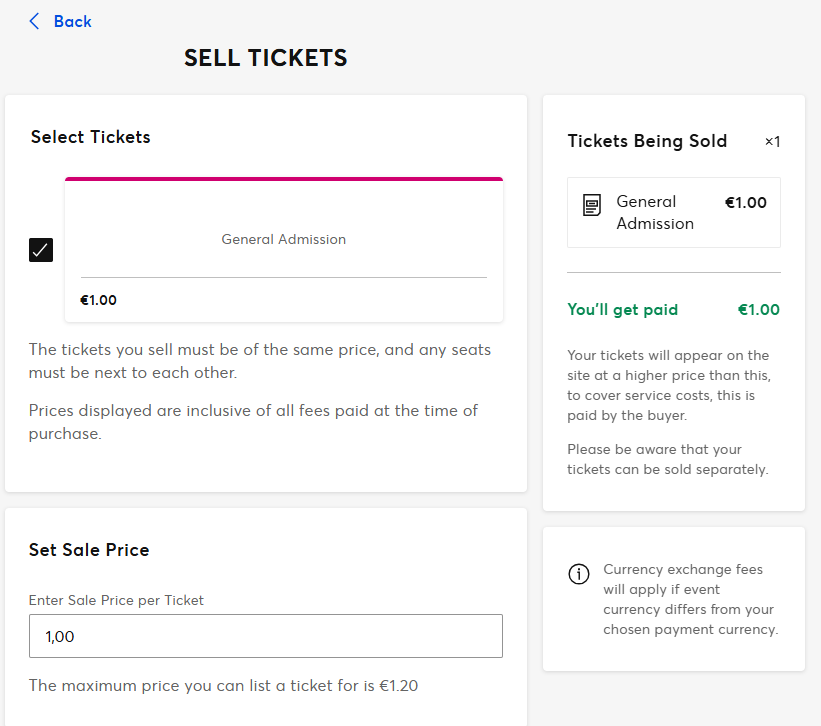821x726 pixels.
Task: Click the bold €1.00 price beside General Admission
Action: pos(745,203)
